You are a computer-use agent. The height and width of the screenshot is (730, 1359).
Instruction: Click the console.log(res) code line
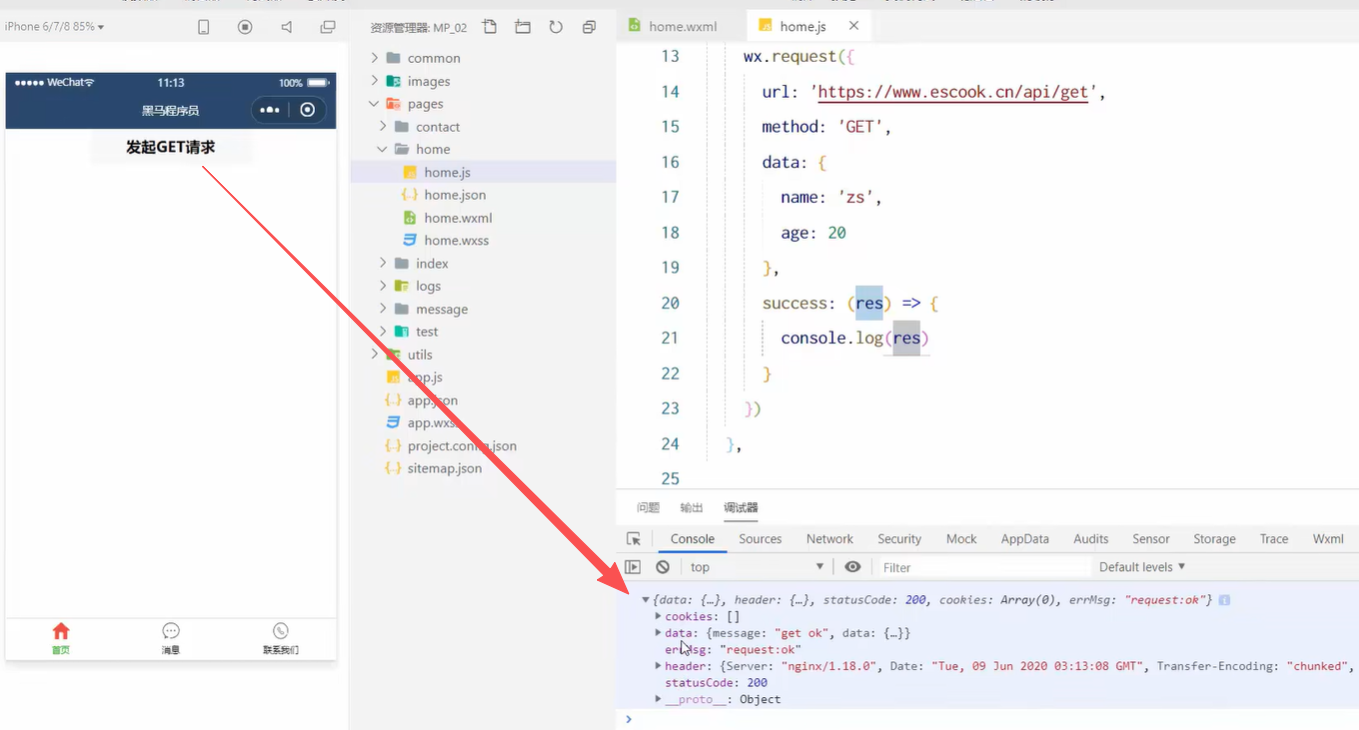(854, 338)
